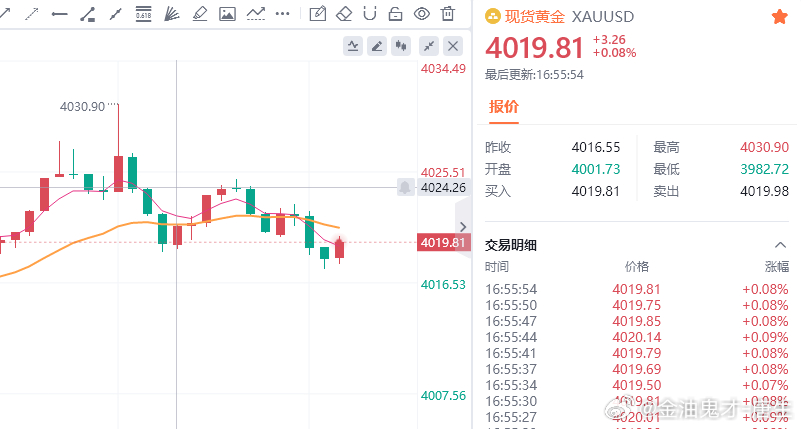
Task: Open the indicators wave-line button
Action: pyautogui.click(x=353, y=46)
